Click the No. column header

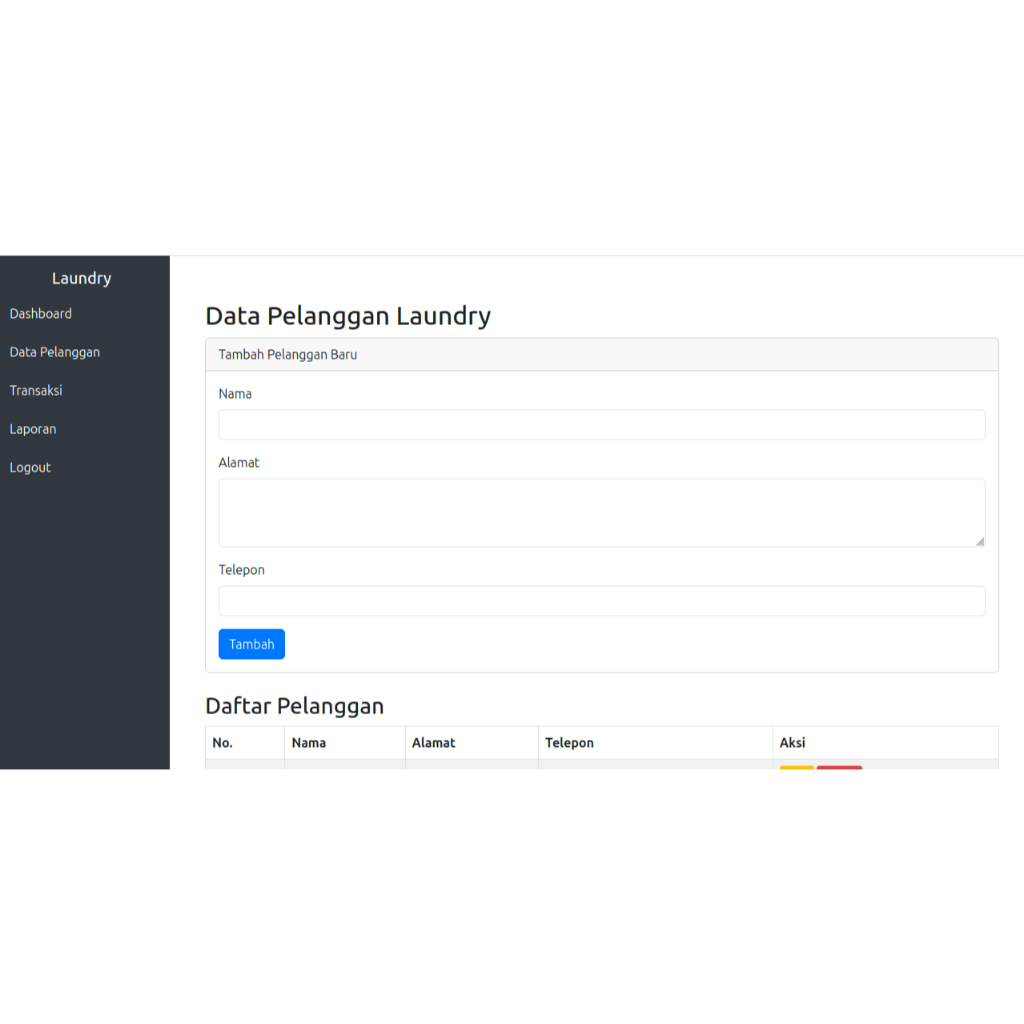pos(221,742)
